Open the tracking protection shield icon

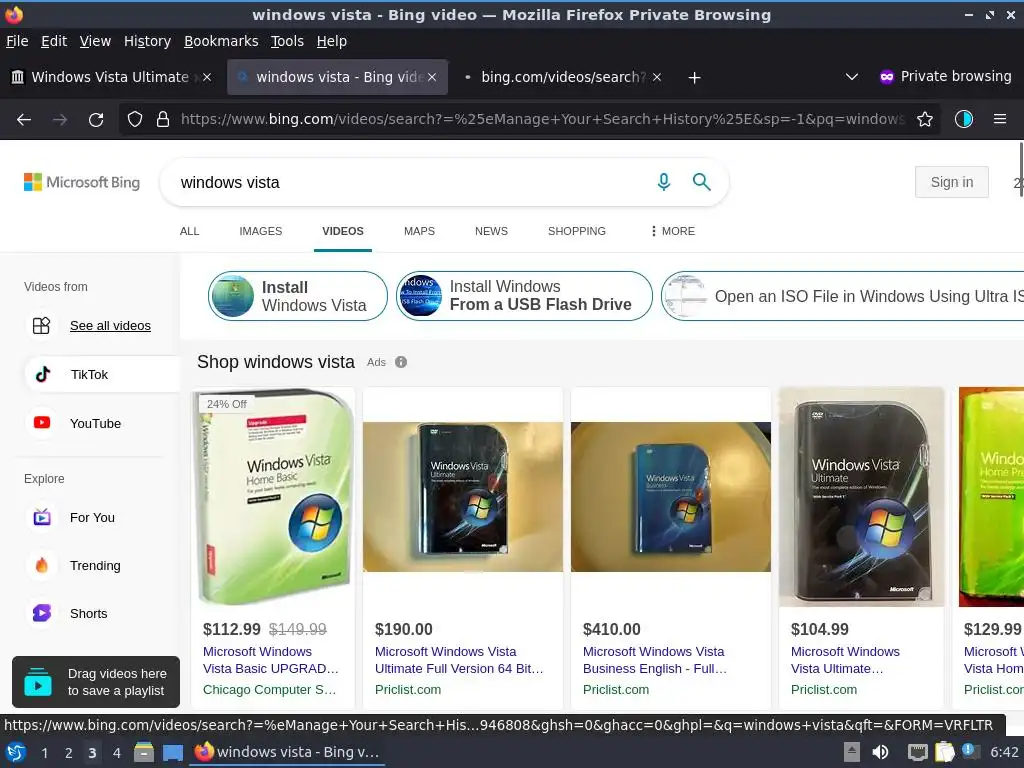tap(135, 120)
